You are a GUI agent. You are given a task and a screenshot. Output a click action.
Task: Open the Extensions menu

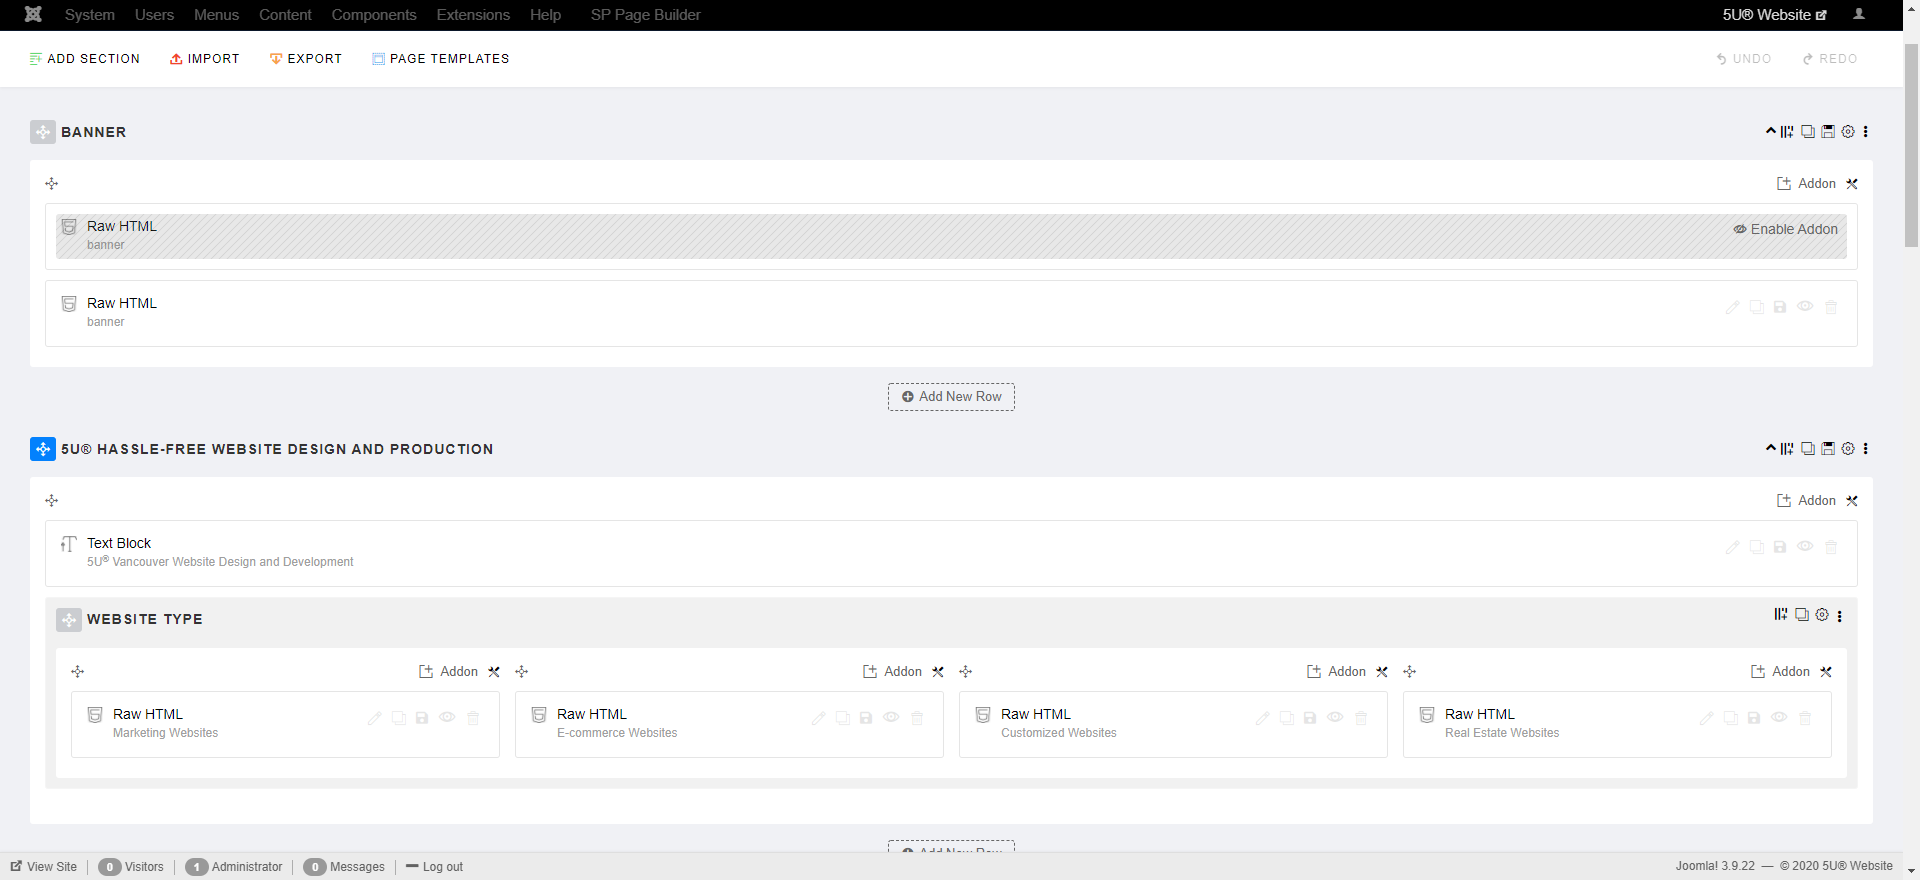pos(473,15)
